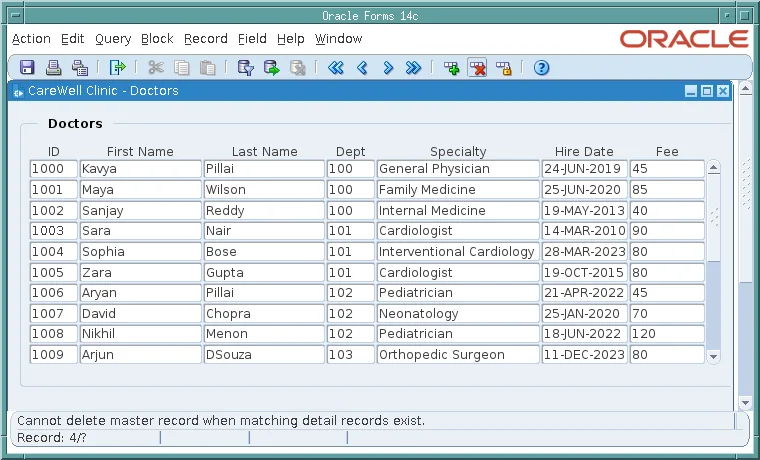Click the Lock Record icon
760x460 pixels.
[504, 67]
